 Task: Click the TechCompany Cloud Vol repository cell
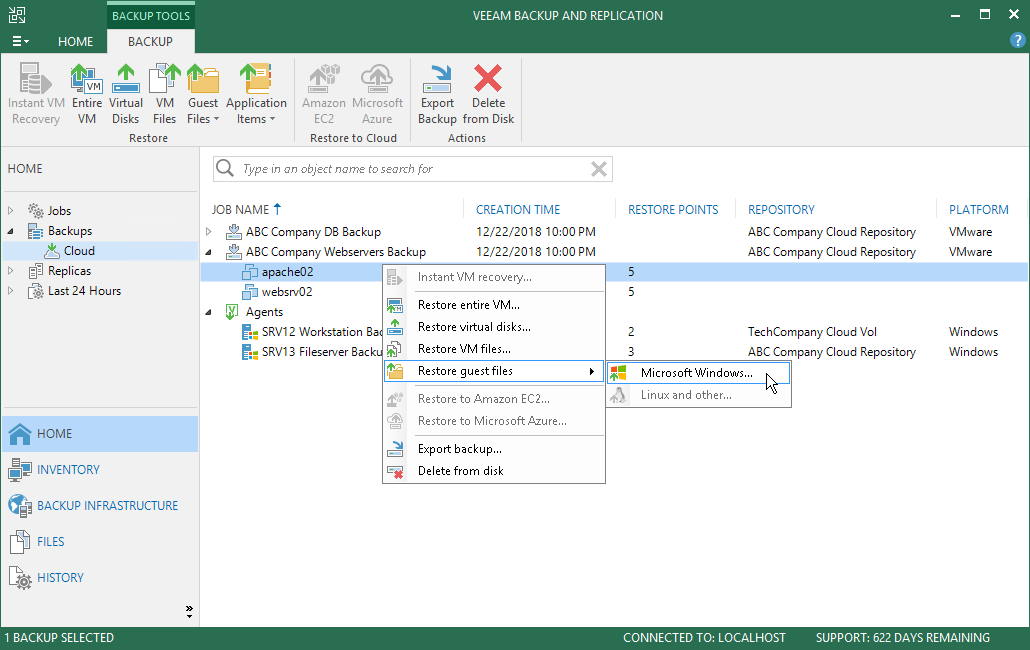(812, 332)
